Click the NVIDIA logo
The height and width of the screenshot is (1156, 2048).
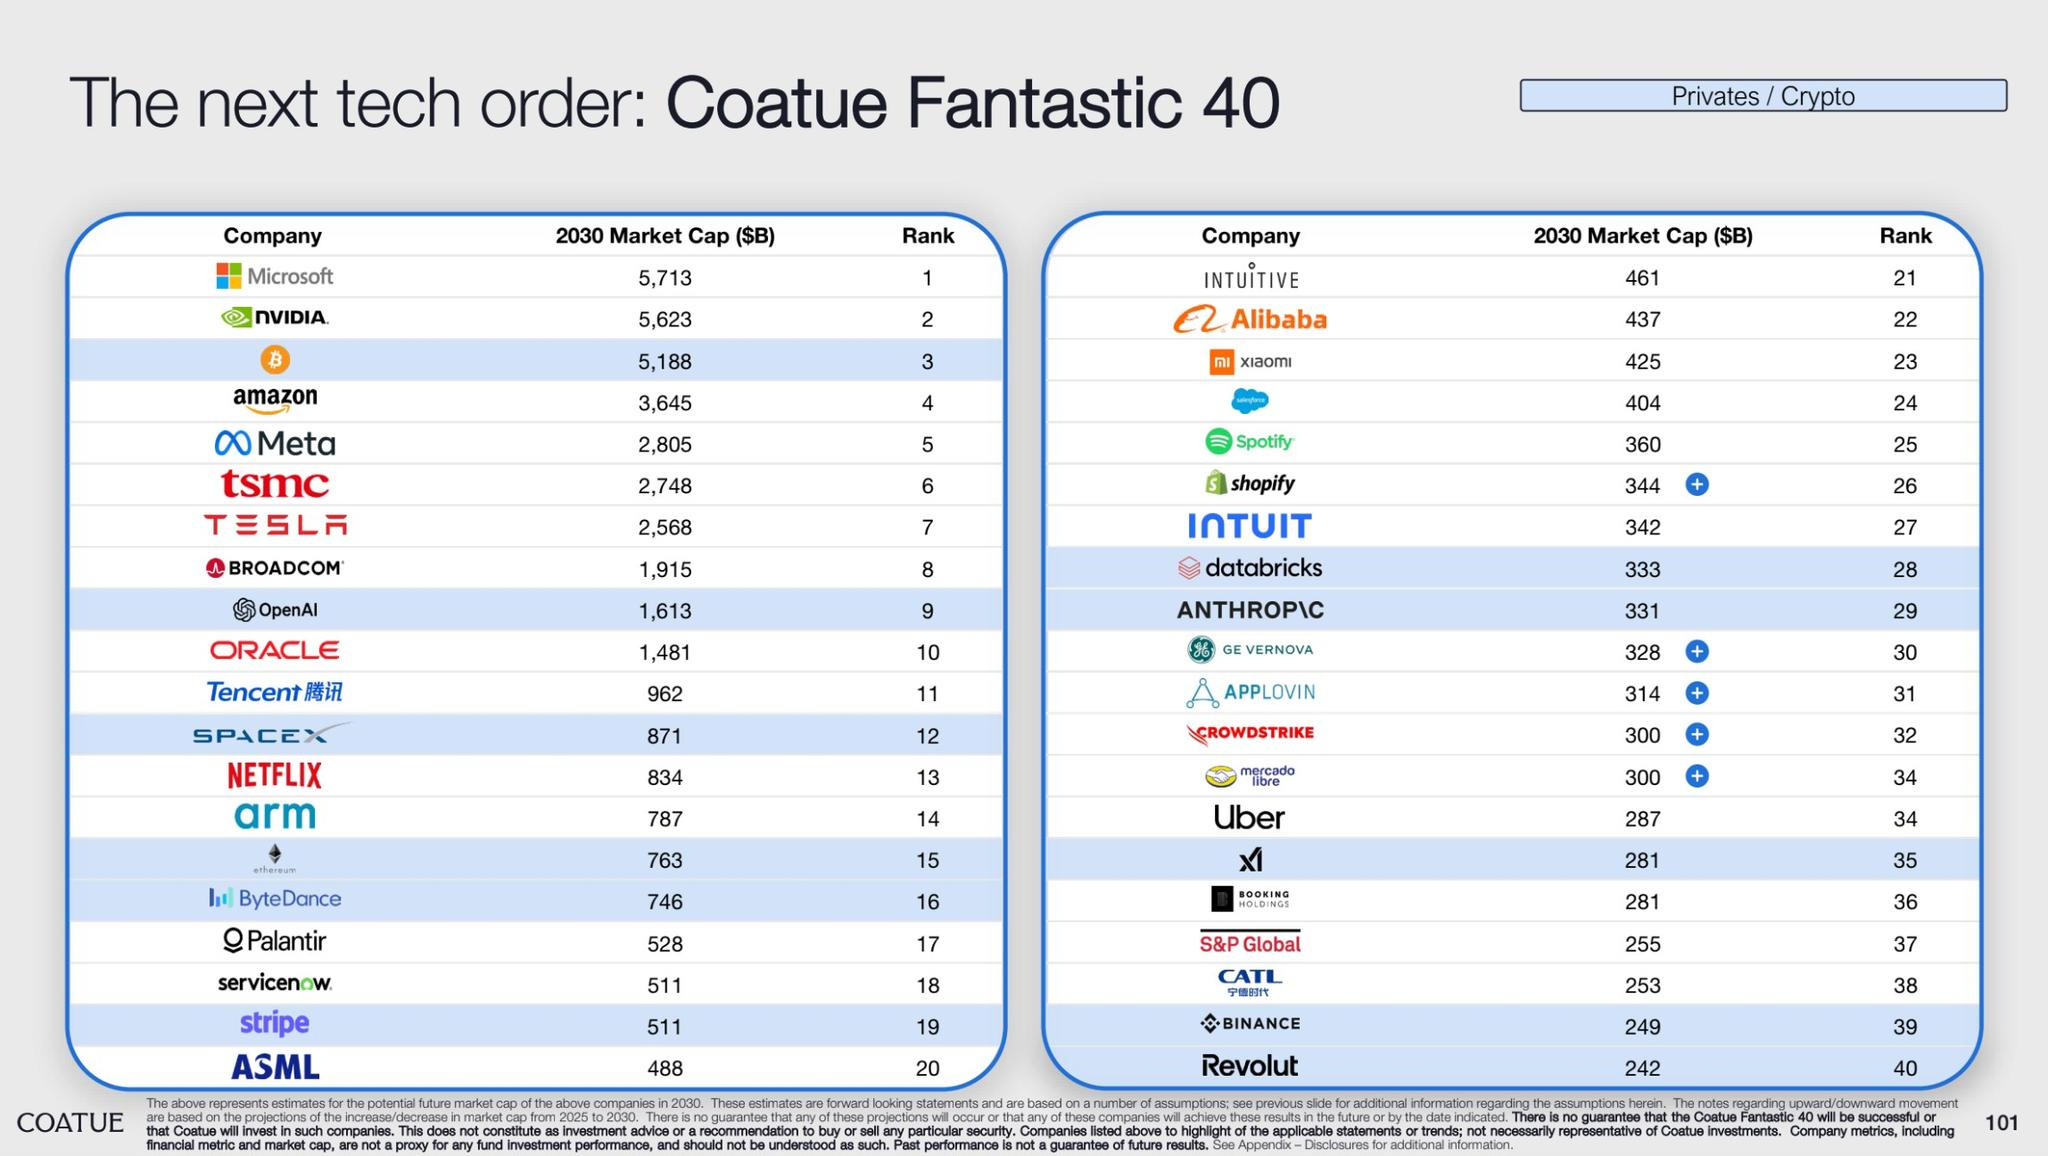tap(274, 318)
